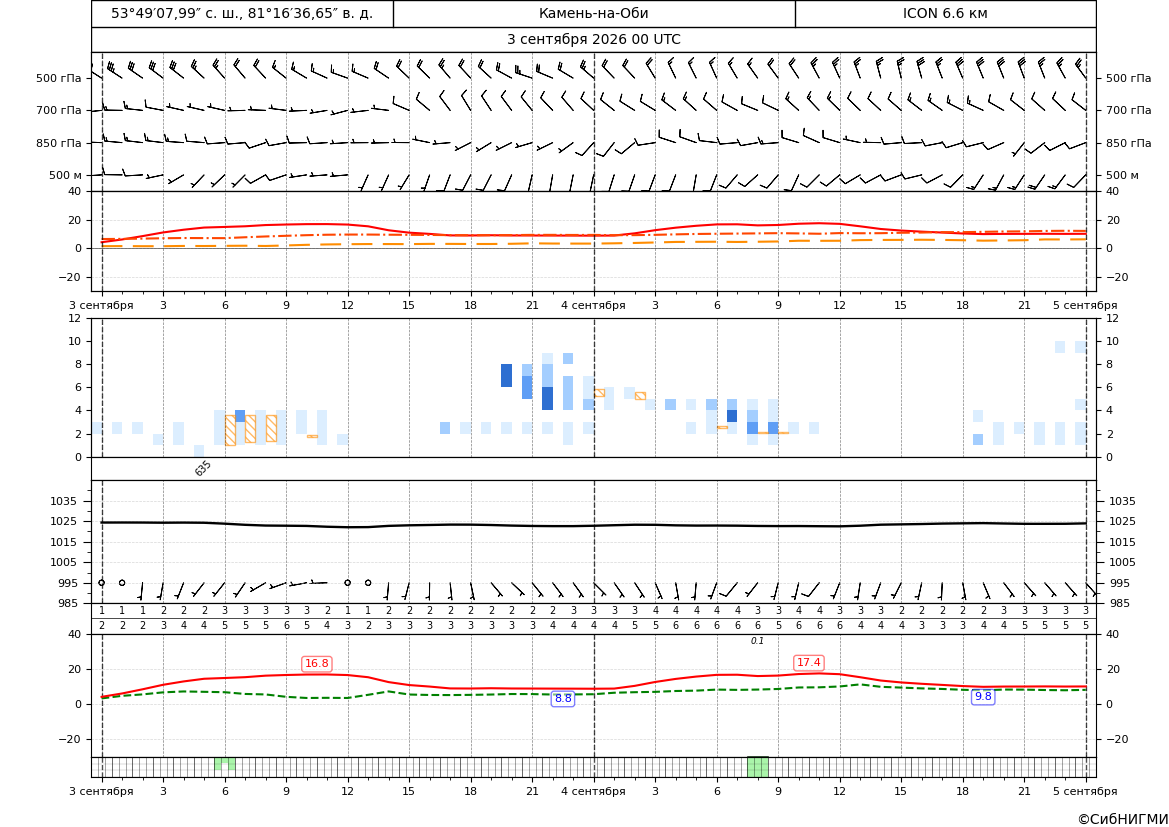
Task: Click the 0.1 precipitation amount label
Action: pos(757,641)
